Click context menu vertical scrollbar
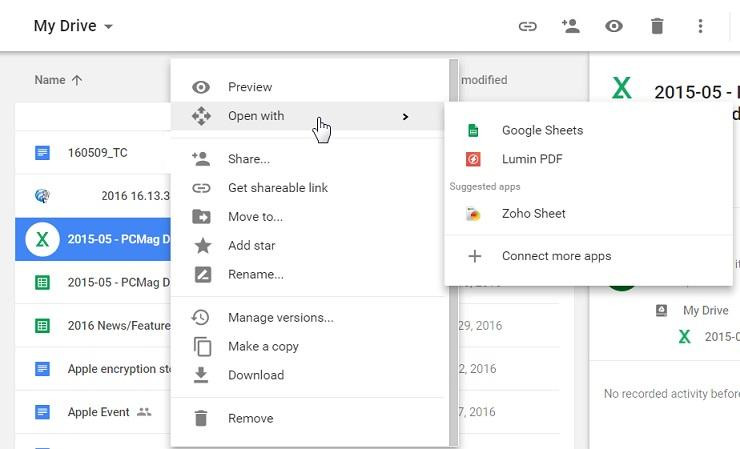Screen dimensions: 740x449 click(x=454, y=250)
